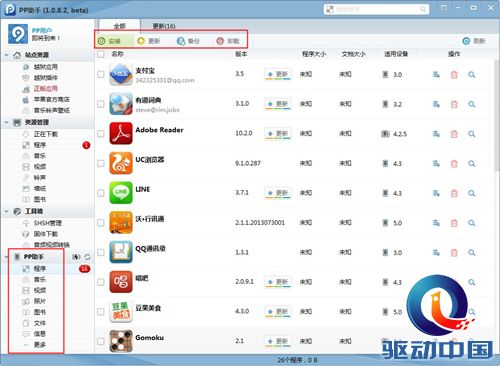500x366 pixels.
Task: Collapse the 工具箱 sidebar section
Action: [x=6, y=211]
